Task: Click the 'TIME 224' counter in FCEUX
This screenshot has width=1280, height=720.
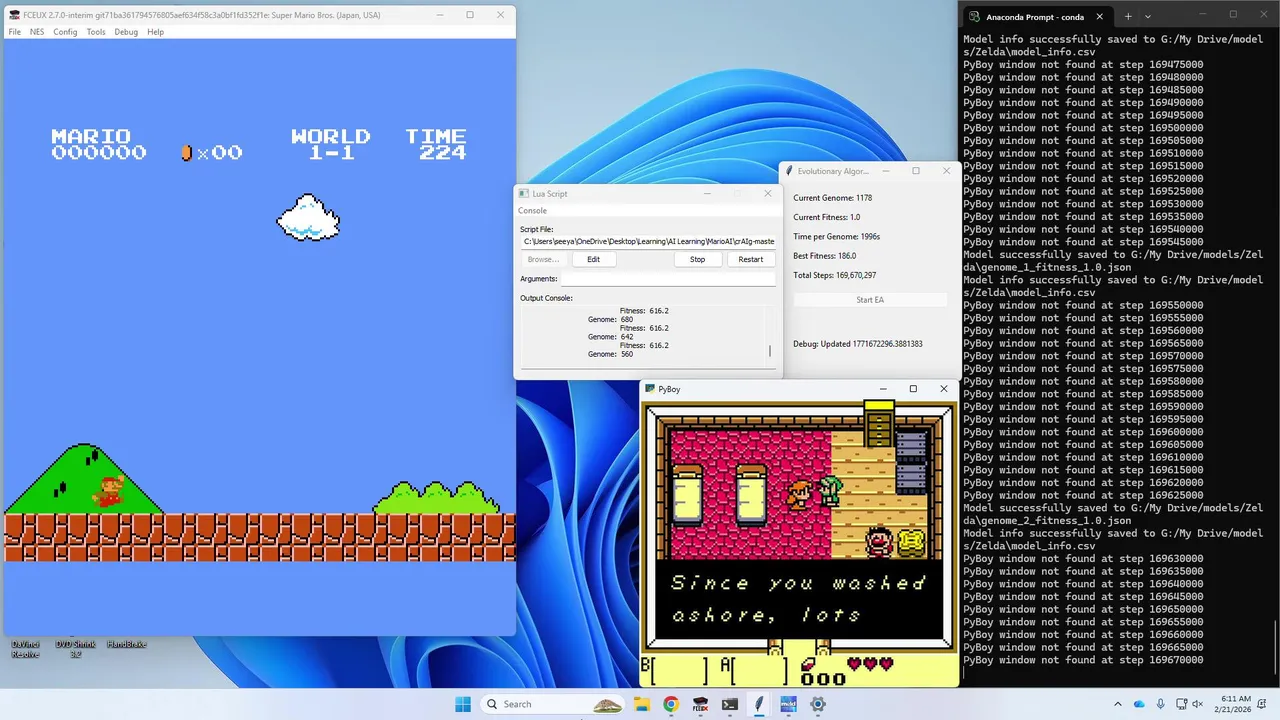Action: pos(435,144)
